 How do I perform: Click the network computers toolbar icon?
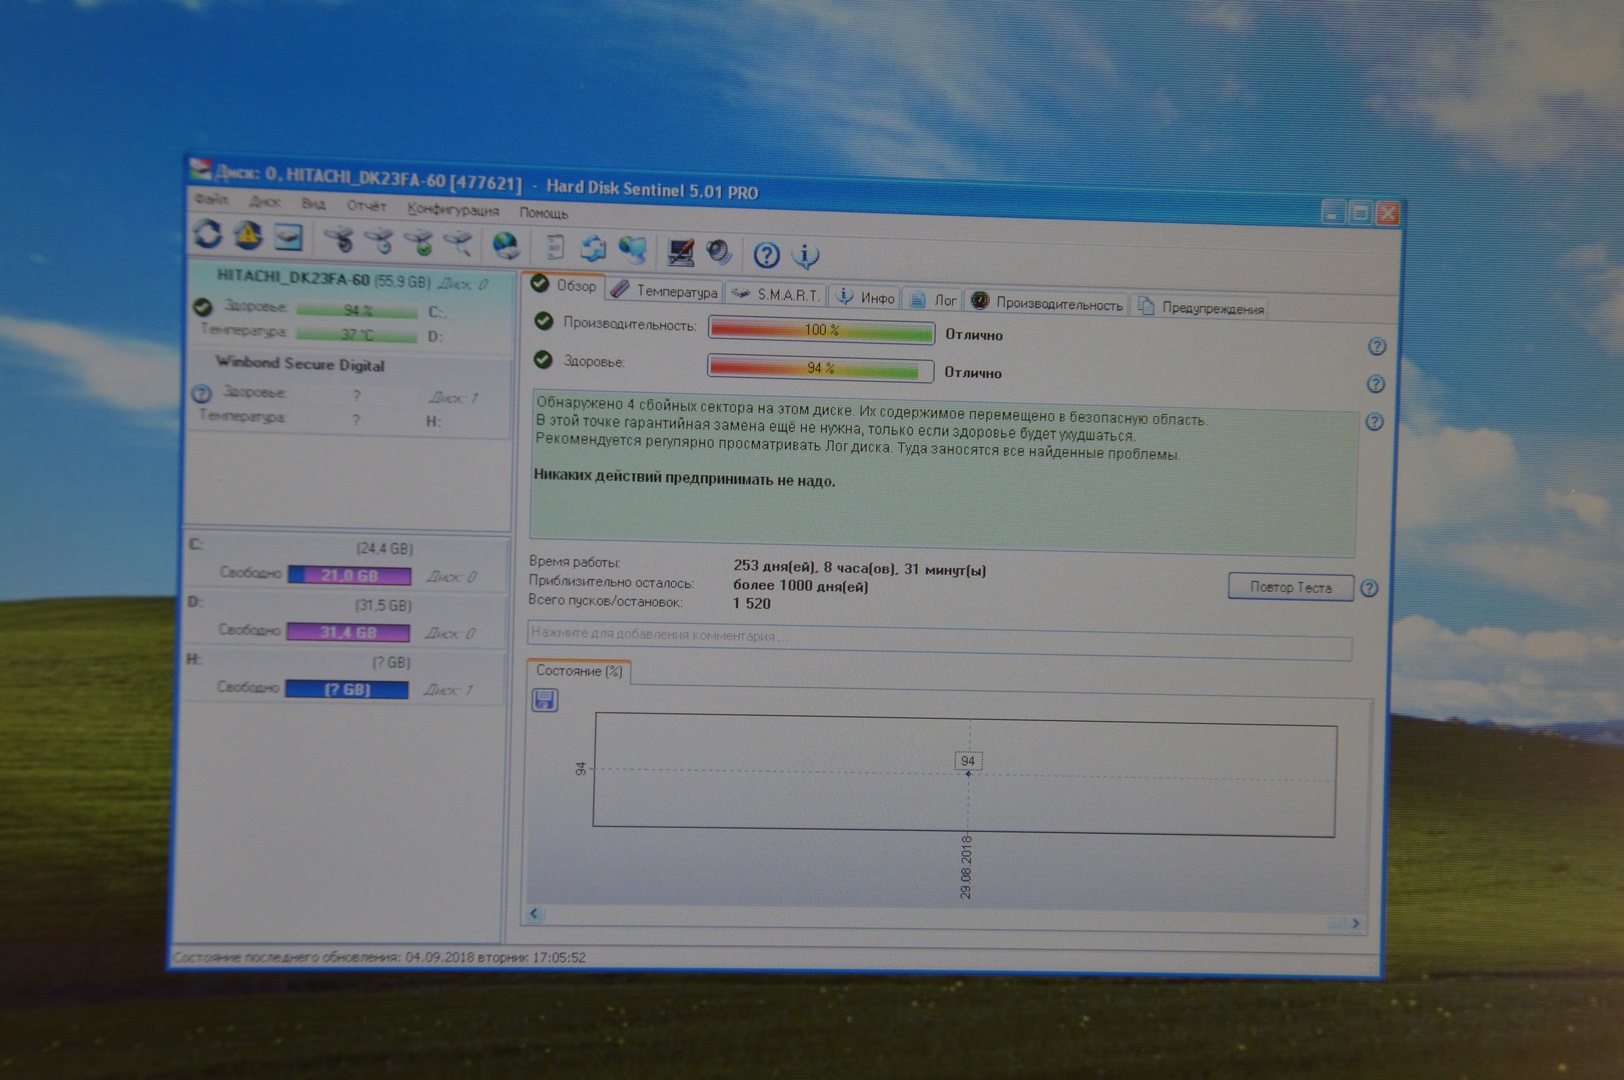click(x=633, y=249)
